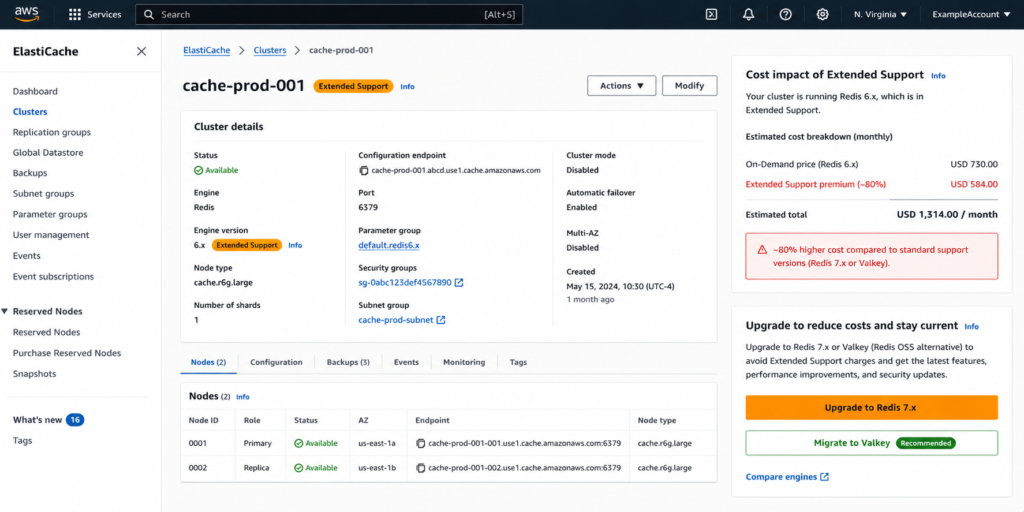The image size is (1024, 512).
Task: Click Migrate to Valkey button
Action: [871, 443]
